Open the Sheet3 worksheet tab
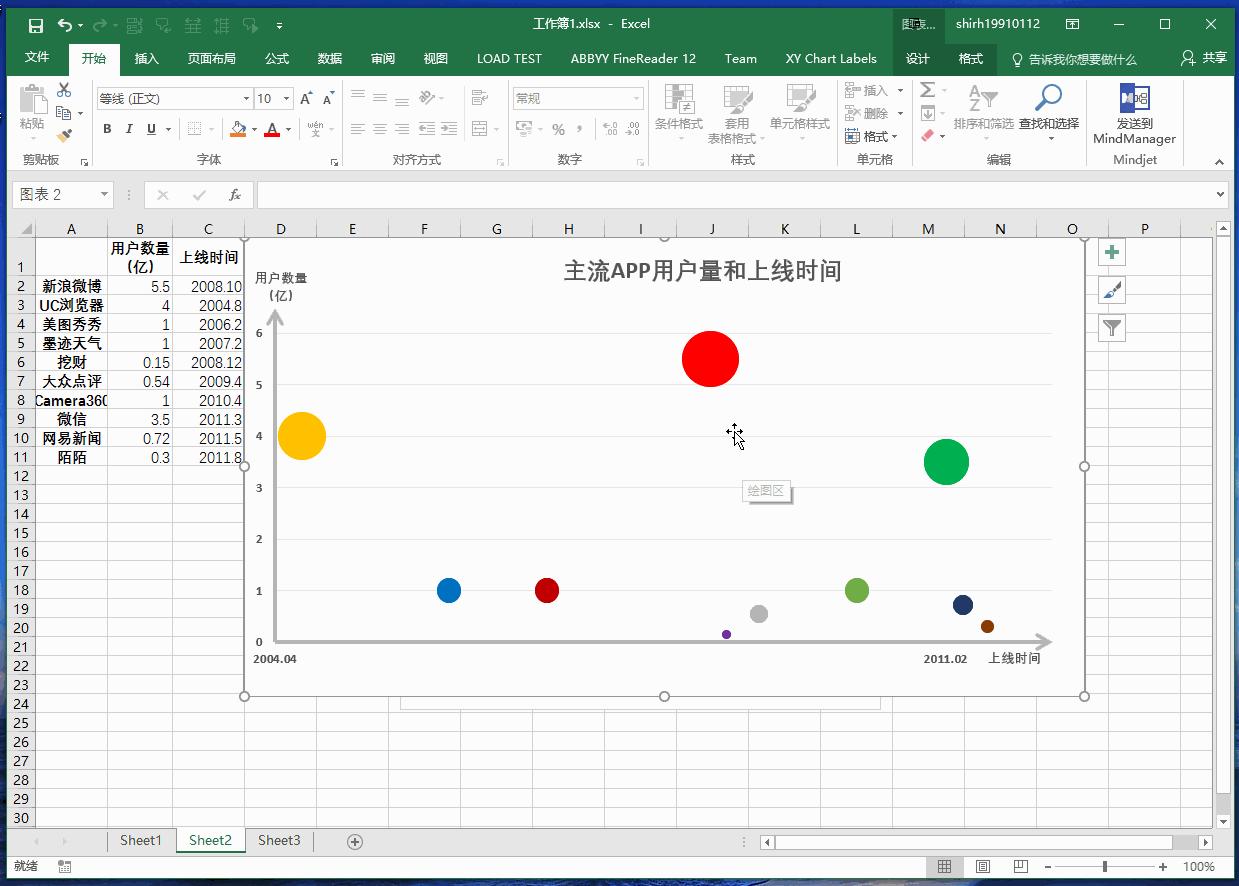1239x886 pixels. (279, 840)
